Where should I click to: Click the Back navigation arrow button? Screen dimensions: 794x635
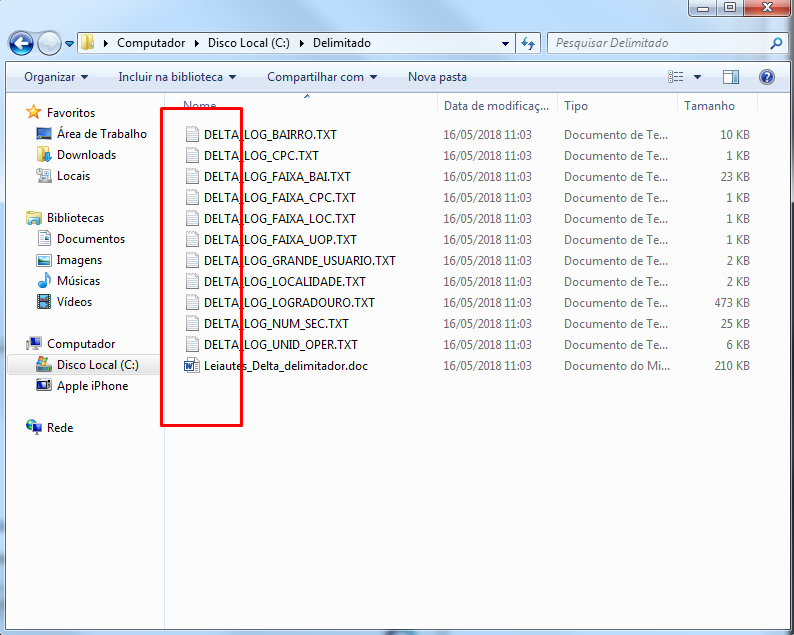[21, 44]
